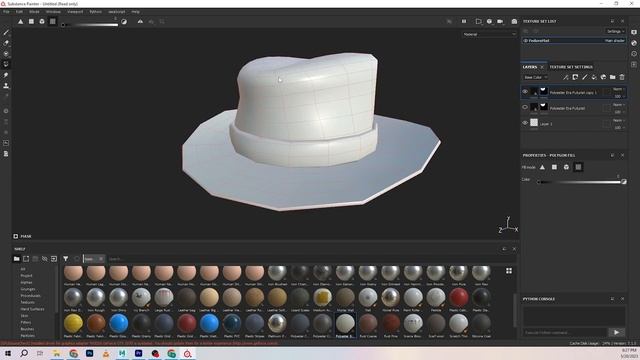This screenshot has height=360, width=640.
Task: Choose triangle fill mode in top toolbar
Action: tap(20, 21)
